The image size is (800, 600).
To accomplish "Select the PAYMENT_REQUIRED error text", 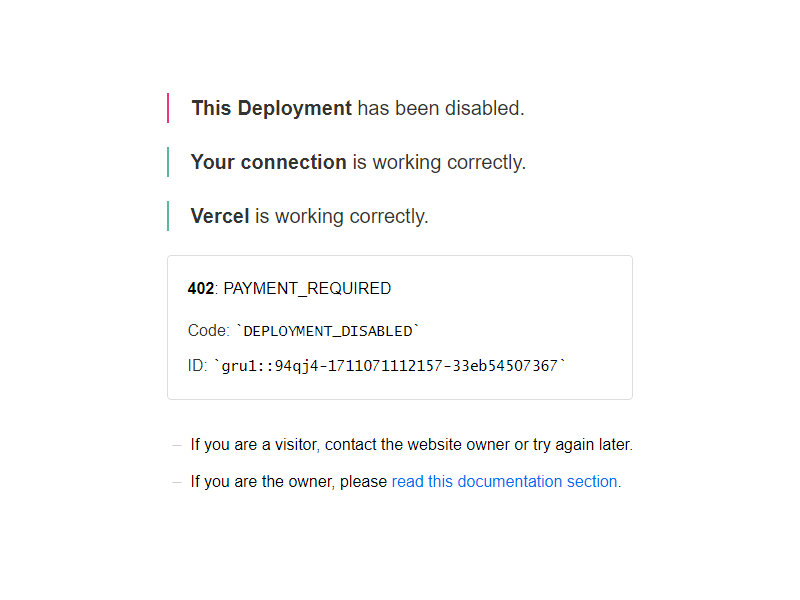I will pos(307,289).
